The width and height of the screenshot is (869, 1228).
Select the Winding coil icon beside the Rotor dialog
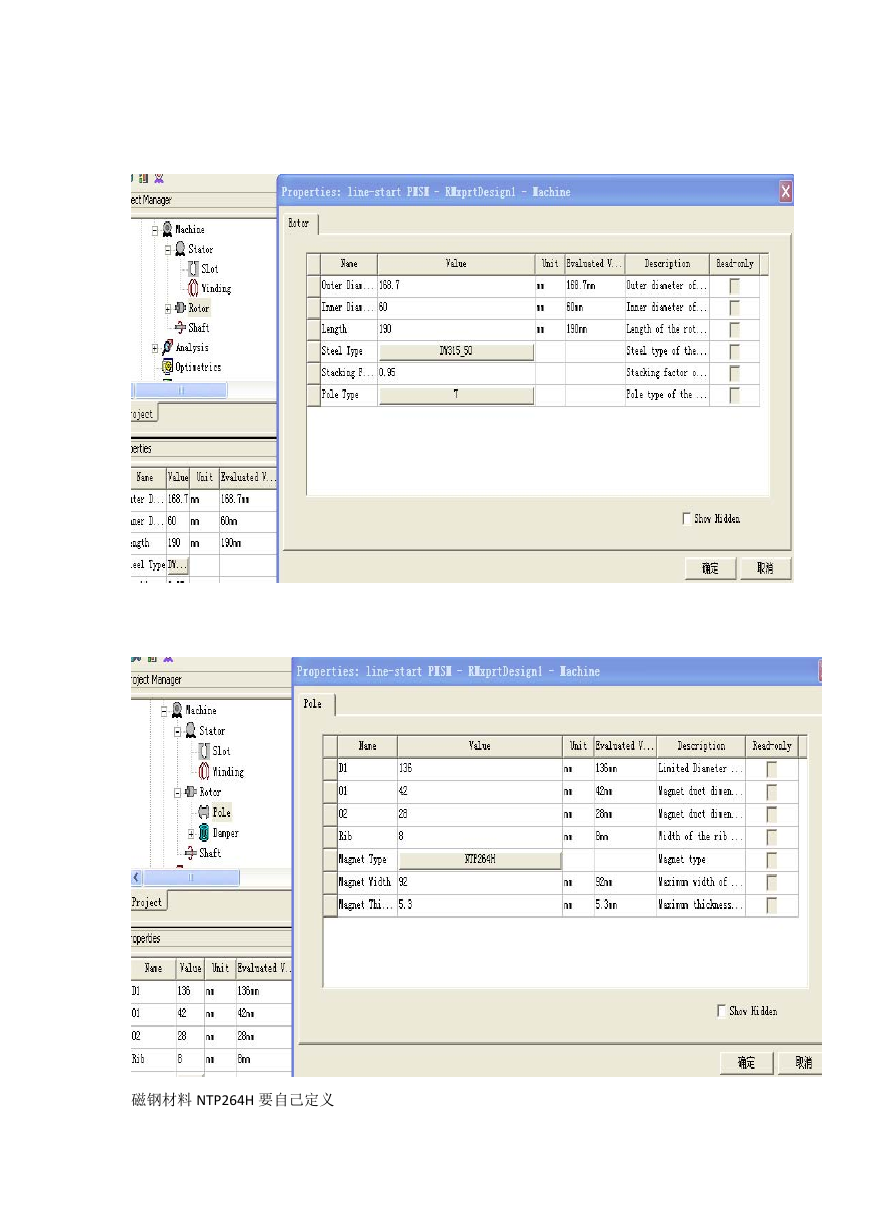[x=194, y=288]
